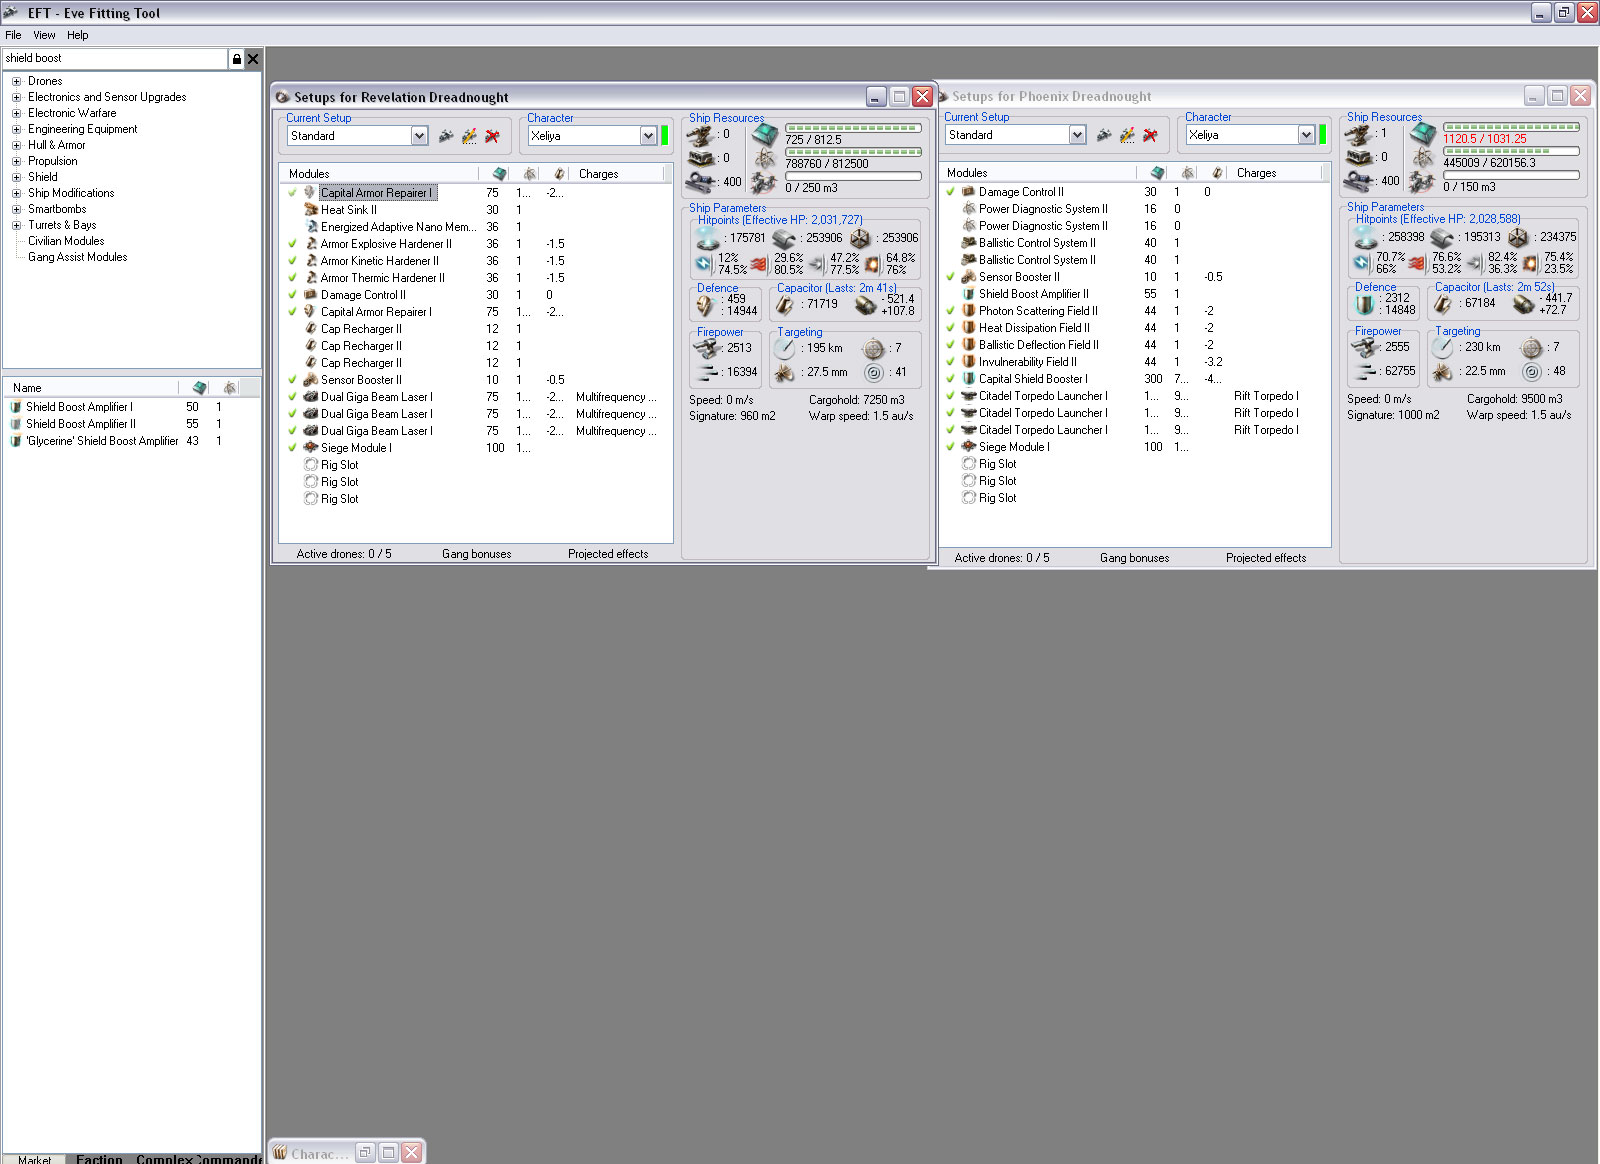Open the Character dropdown in Phoenix window
Screen dimensions: 1600x1164
pyautogui.click(x=1306, y=135)
